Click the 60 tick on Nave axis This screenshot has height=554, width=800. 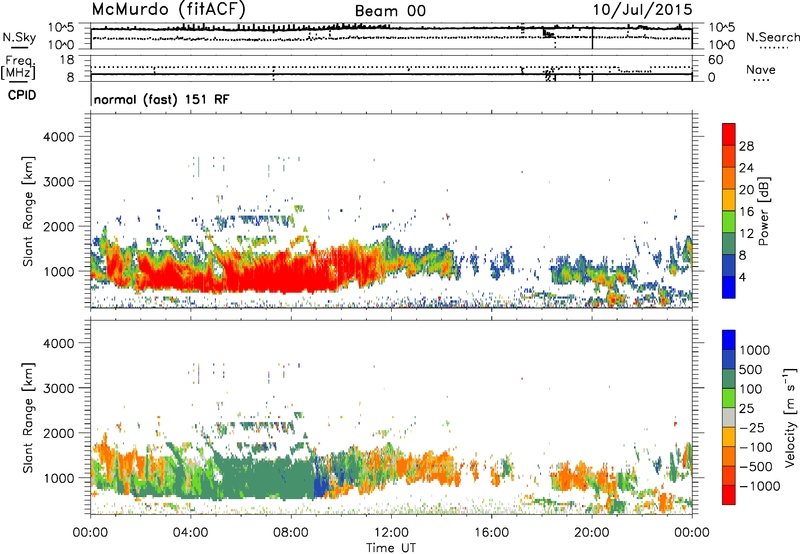(x=716, y=60)
